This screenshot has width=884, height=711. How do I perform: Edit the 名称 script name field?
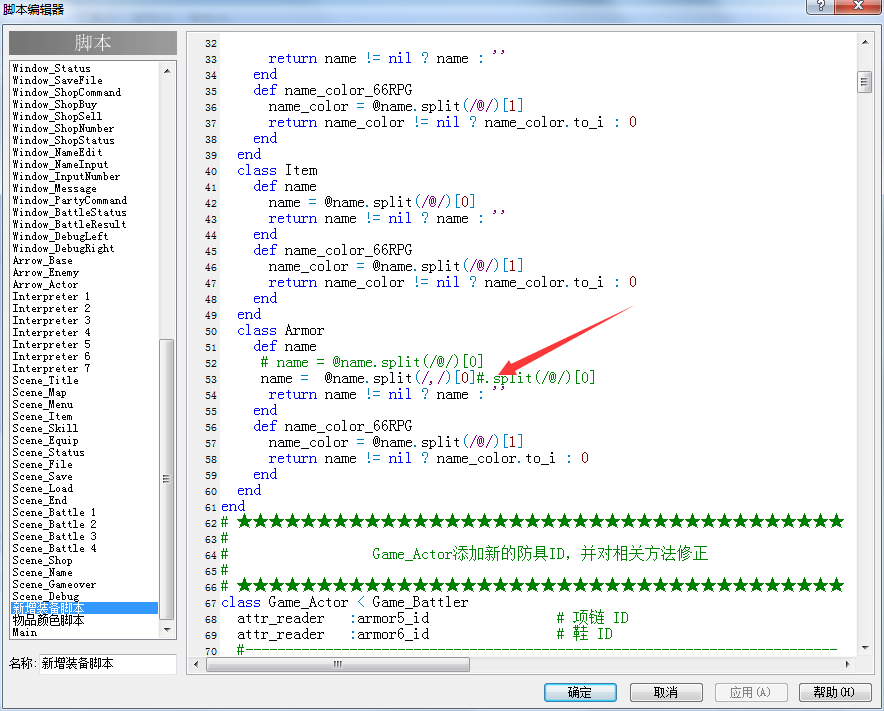pos(108,664)
